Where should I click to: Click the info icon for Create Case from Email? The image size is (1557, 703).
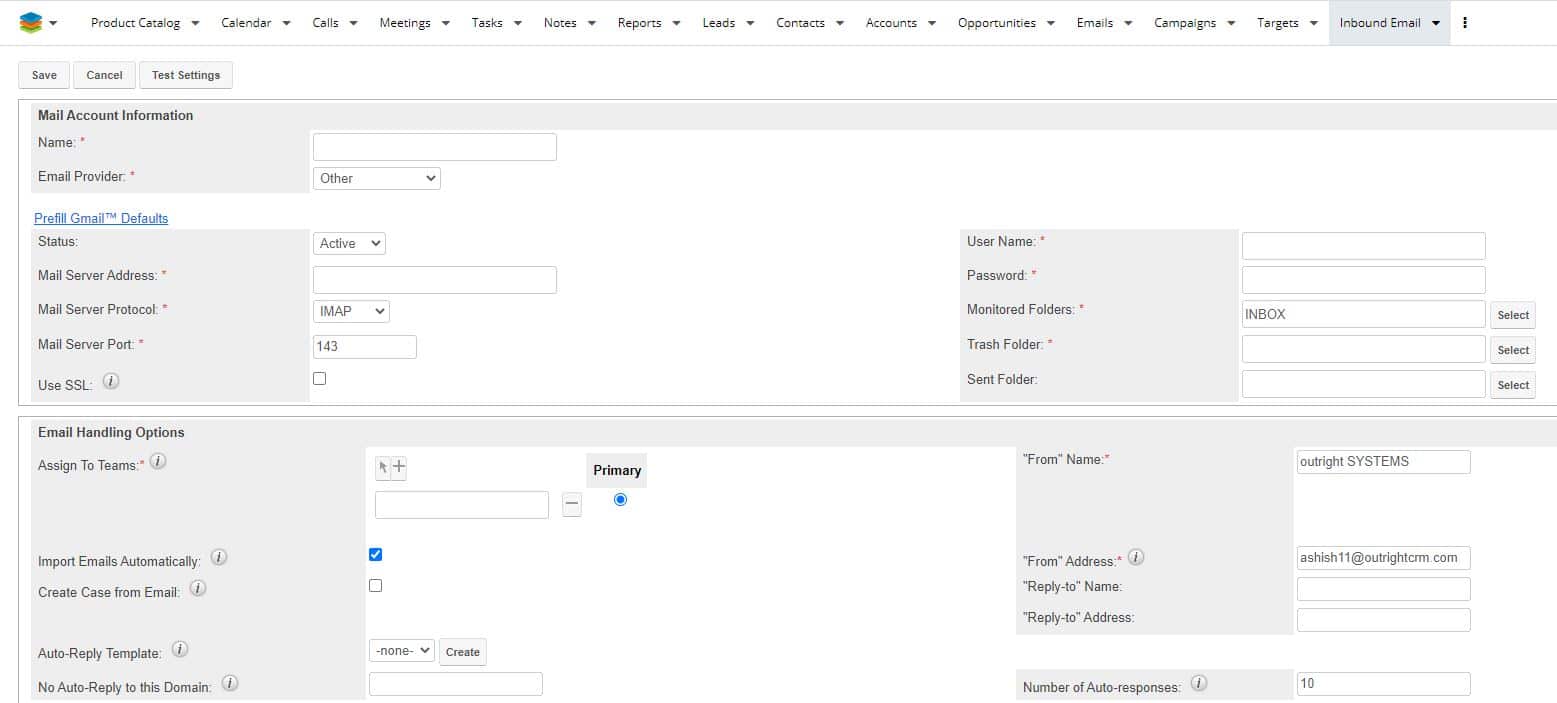(197, 588)
